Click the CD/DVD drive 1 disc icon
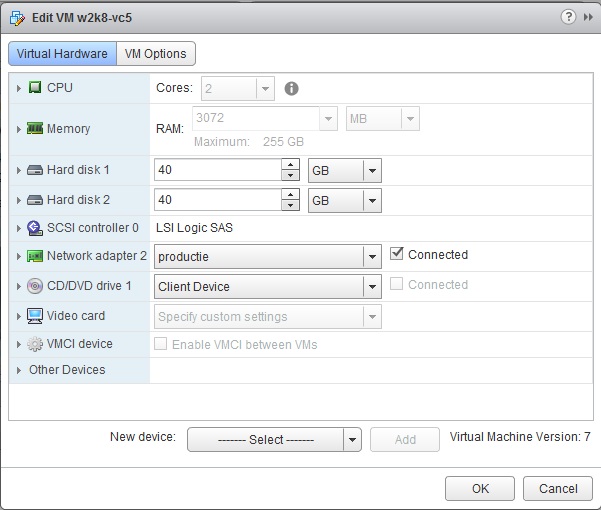601x510 pixels. 35,286
